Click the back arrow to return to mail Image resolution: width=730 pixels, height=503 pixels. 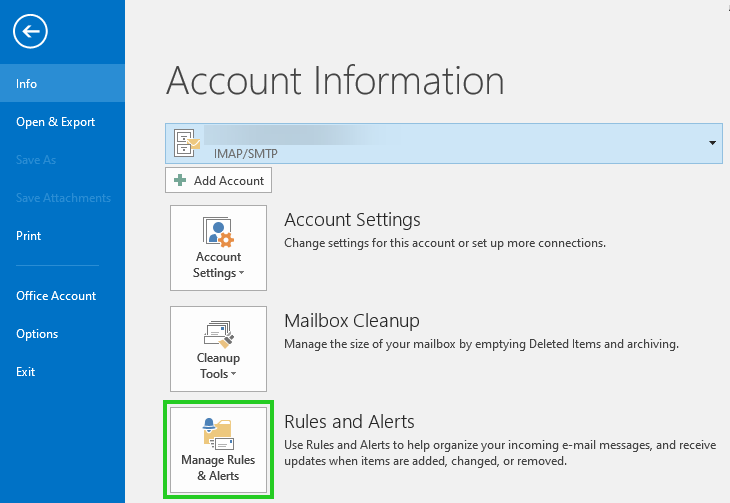coord(31,32)
